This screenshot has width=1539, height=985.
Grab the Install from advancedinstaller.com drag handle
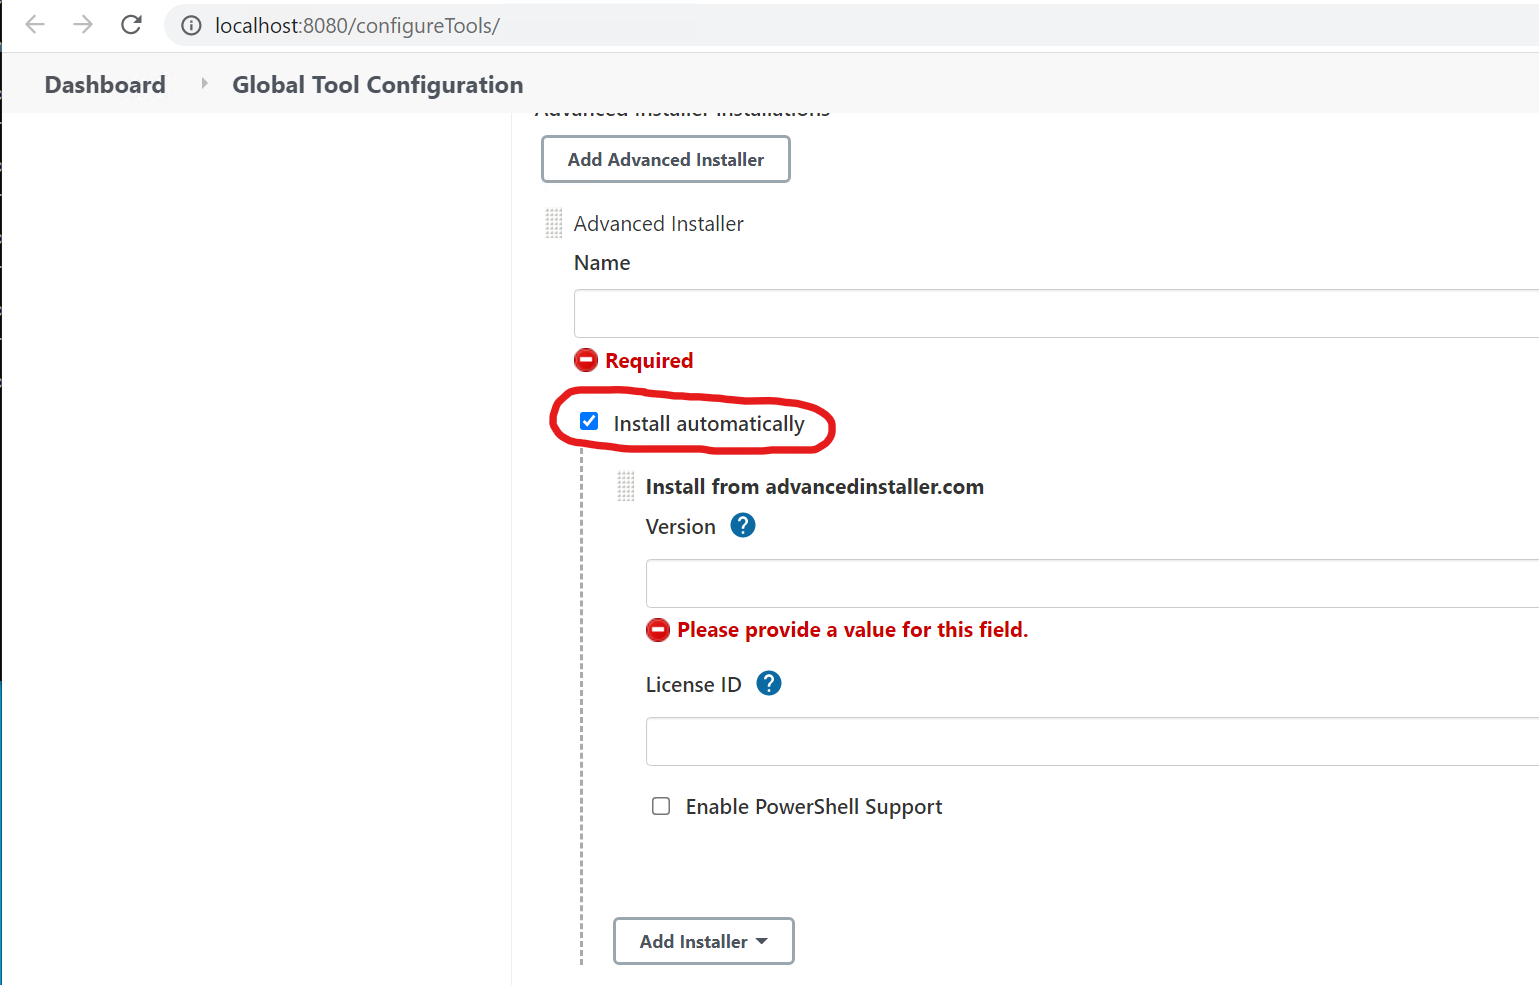pyautogui.click(x=626, y=486)
